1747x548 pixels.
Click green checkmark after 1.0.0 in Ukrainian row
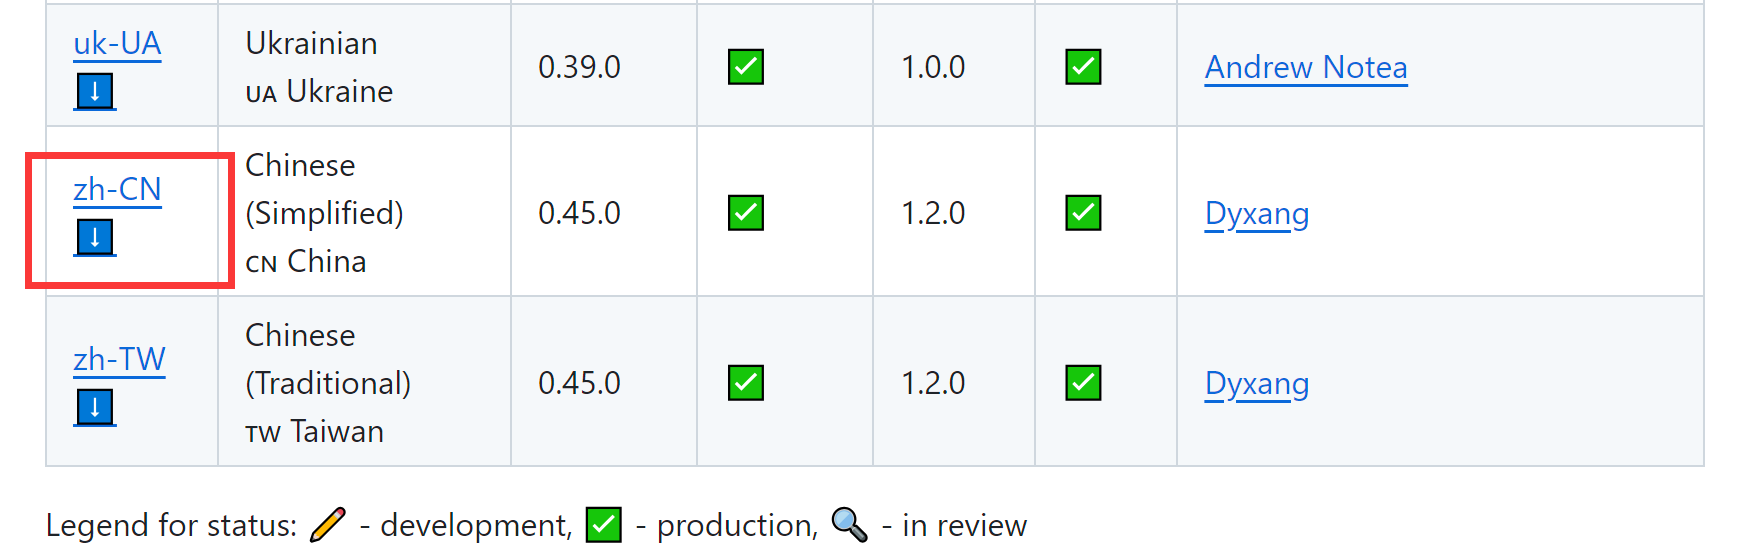click(1083, 67)
